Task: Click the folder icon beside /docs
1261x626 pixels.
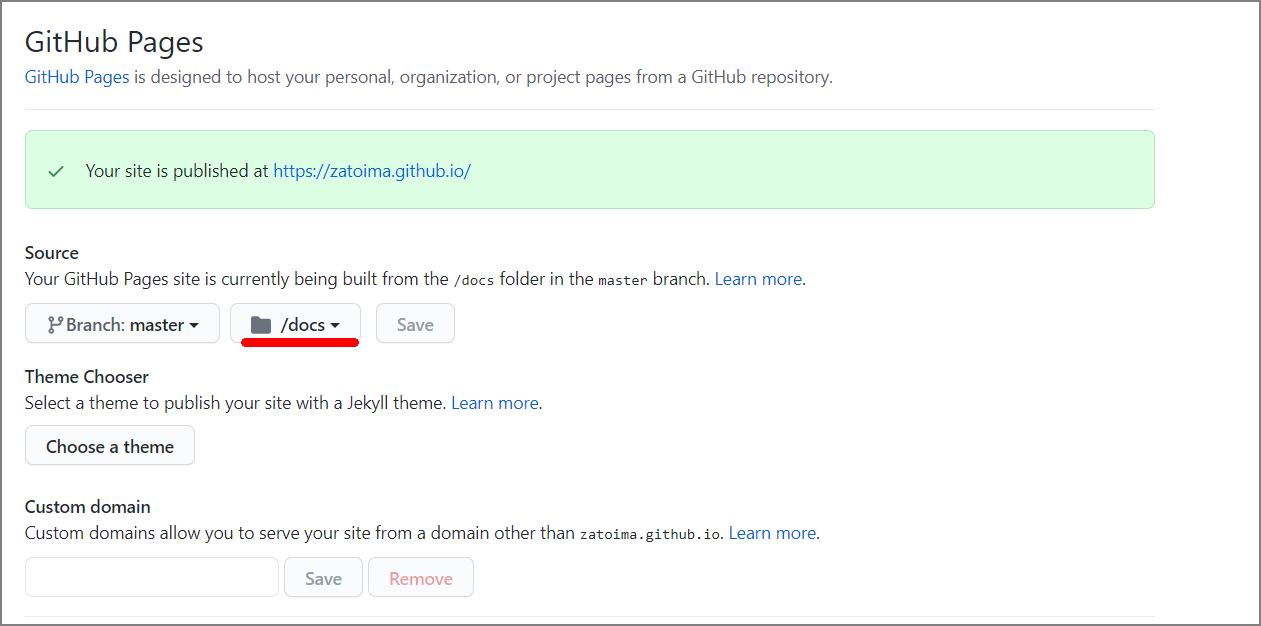Action: 261,325
